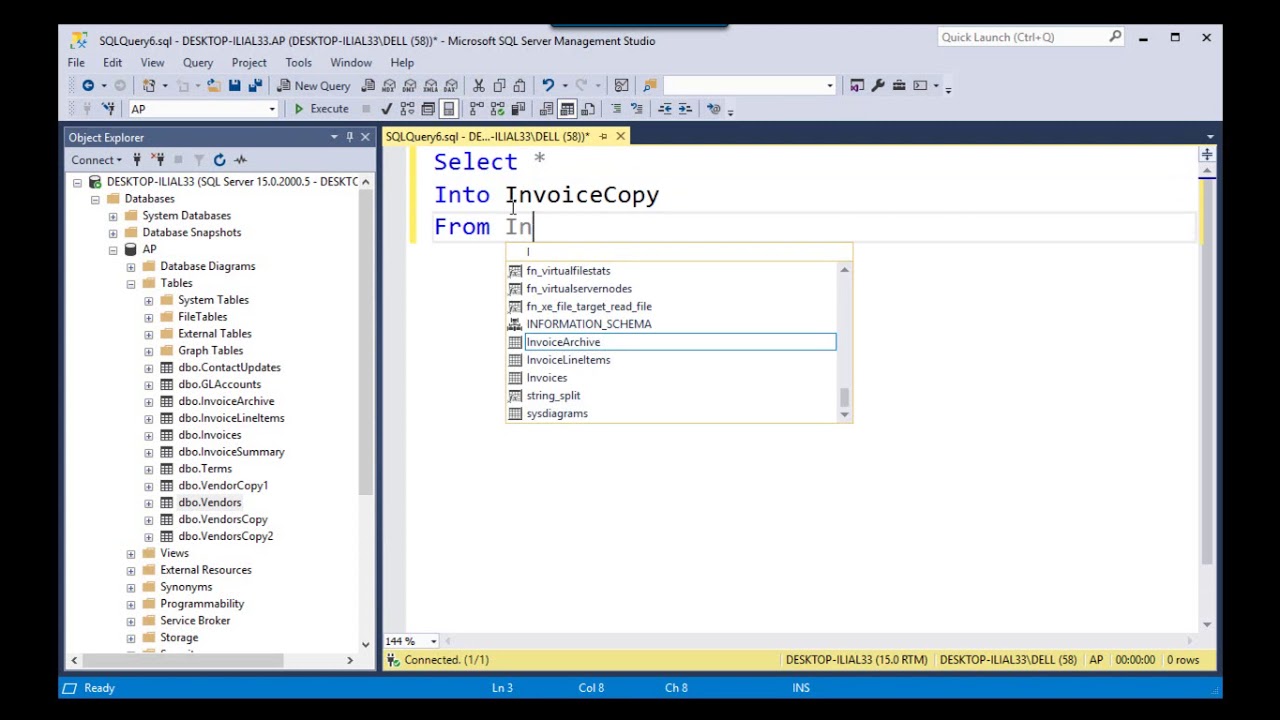Image resolution: width=1280 pixels, height=720 pixels.
Task: Click the Undo arrow icon
Action: [x=548, y=85]
